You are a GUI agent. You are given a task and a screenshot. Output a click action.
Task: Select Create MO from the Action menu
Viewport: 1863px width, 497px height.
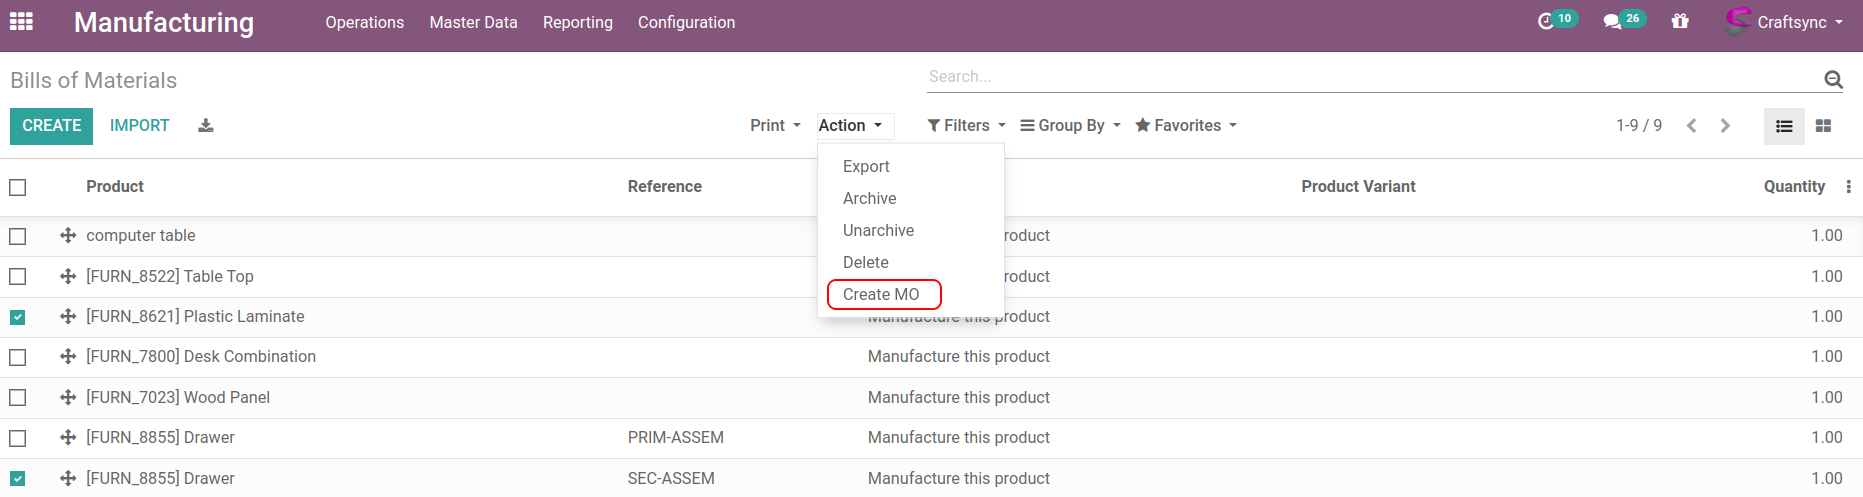click(881, 295)
